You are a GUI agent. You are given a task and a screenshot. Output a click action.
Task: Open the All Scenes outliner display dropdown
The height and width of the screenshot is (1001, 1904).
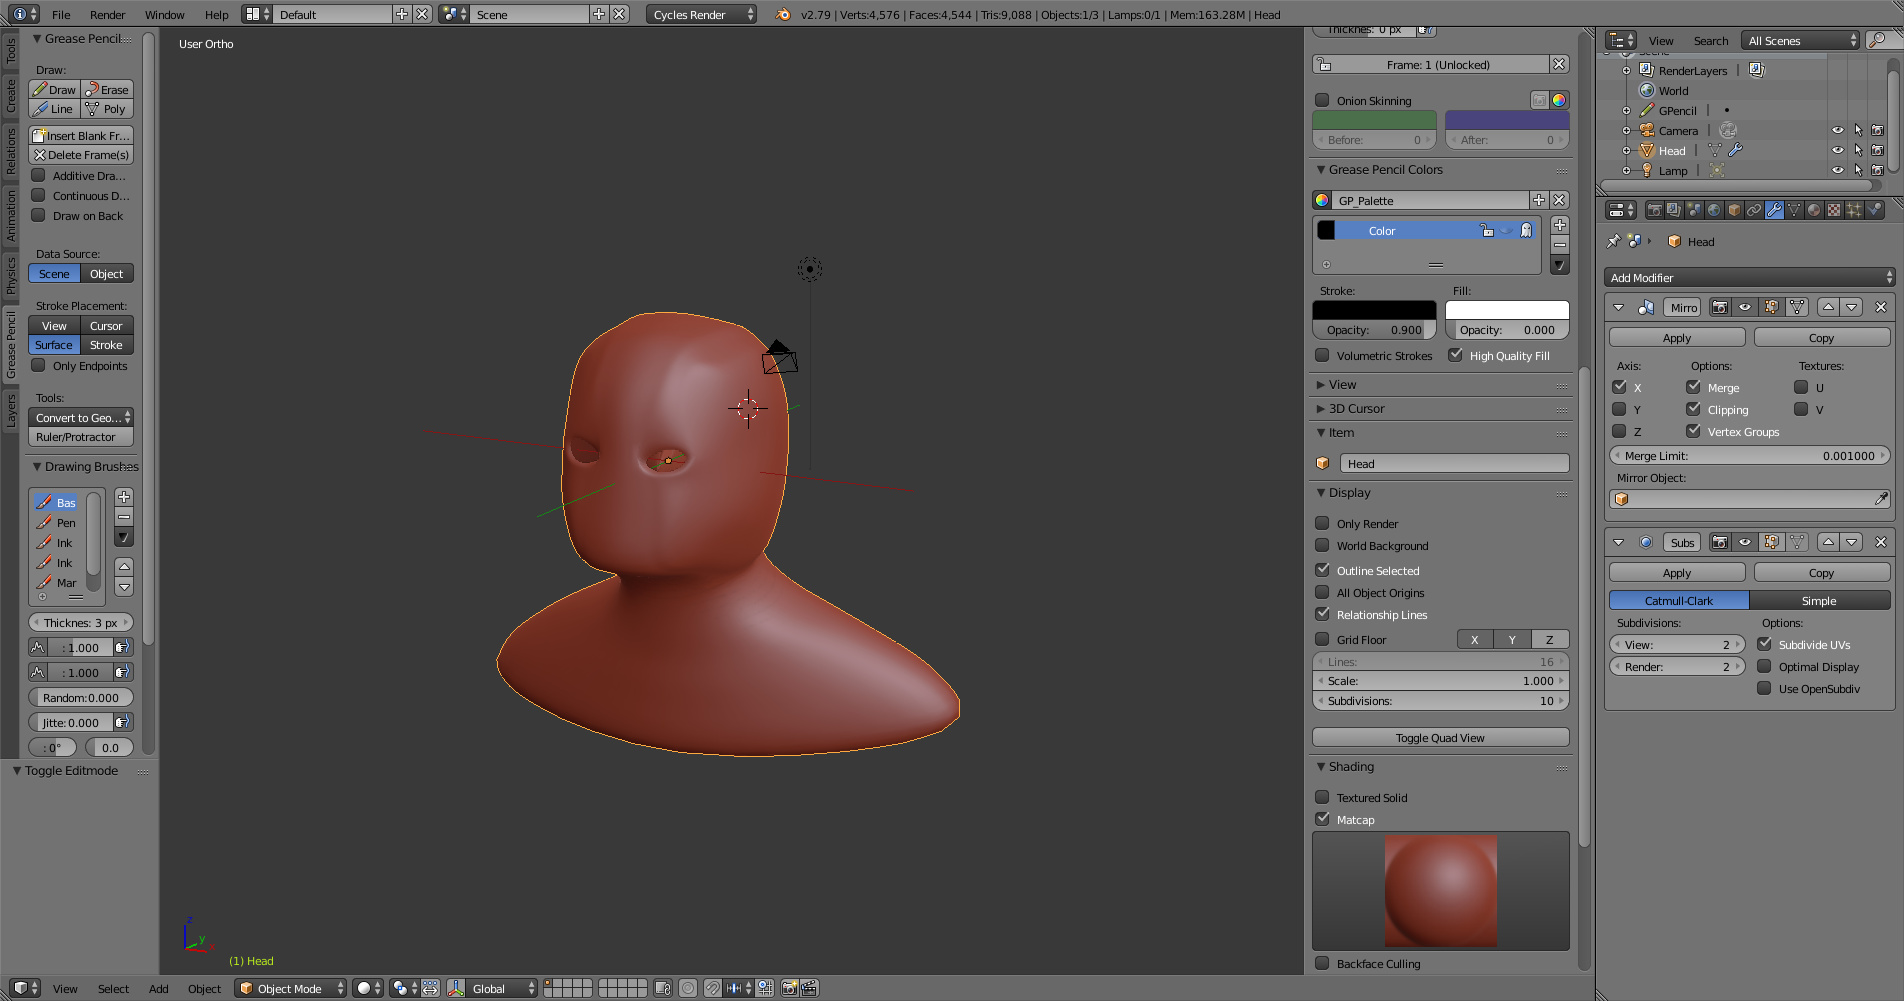tap(1800, 40)
